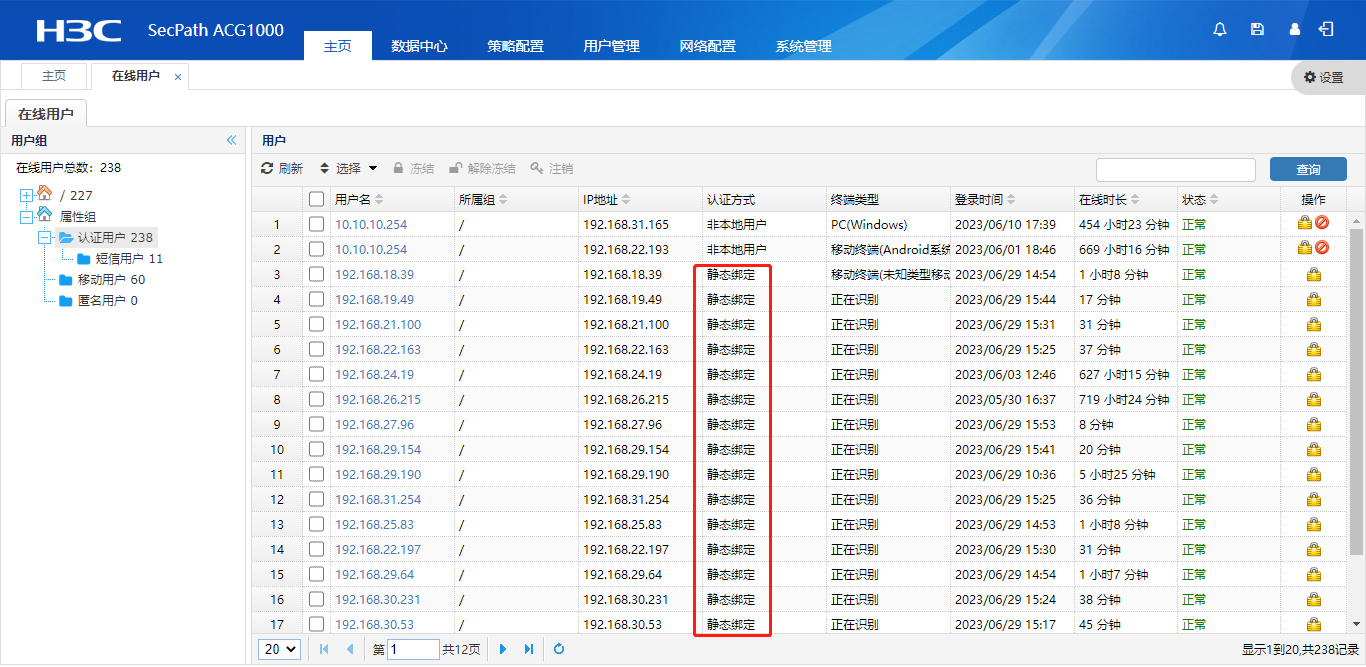Open the 设置 gear button
Image resolution: width=1366 pixels, height=667 pixels.
[x=1324, y=77]
